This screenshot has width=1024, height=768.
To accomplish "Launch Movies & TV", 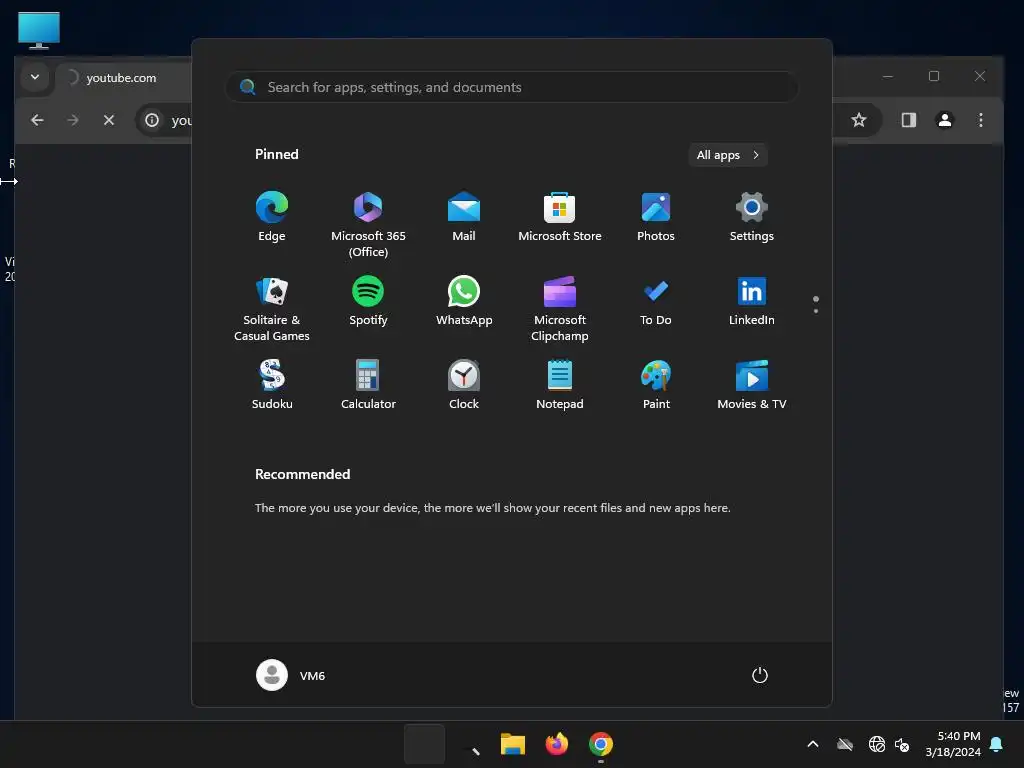I will (752, 385).
